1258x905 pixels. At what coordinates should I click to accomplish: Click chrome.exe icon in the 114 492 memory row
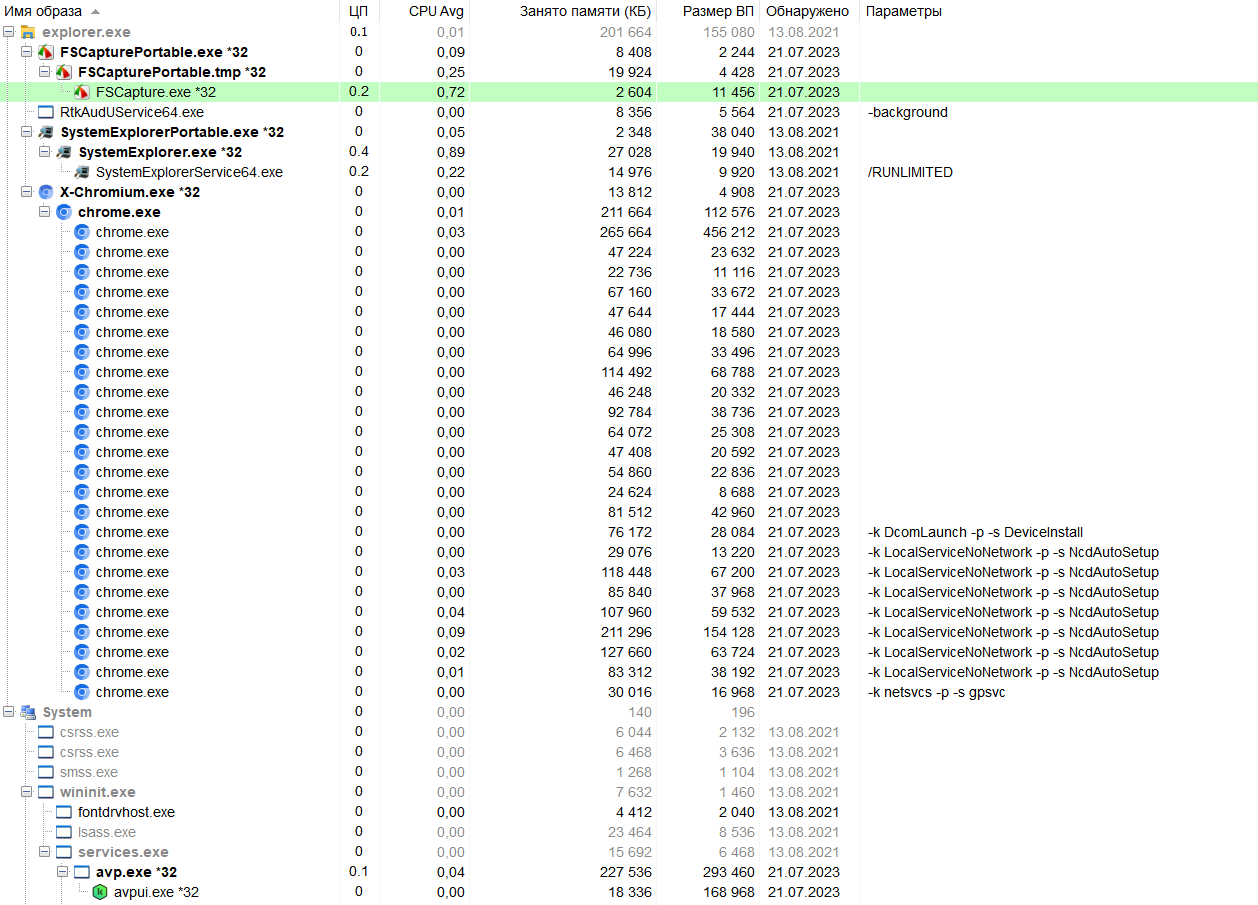(82, 372)
